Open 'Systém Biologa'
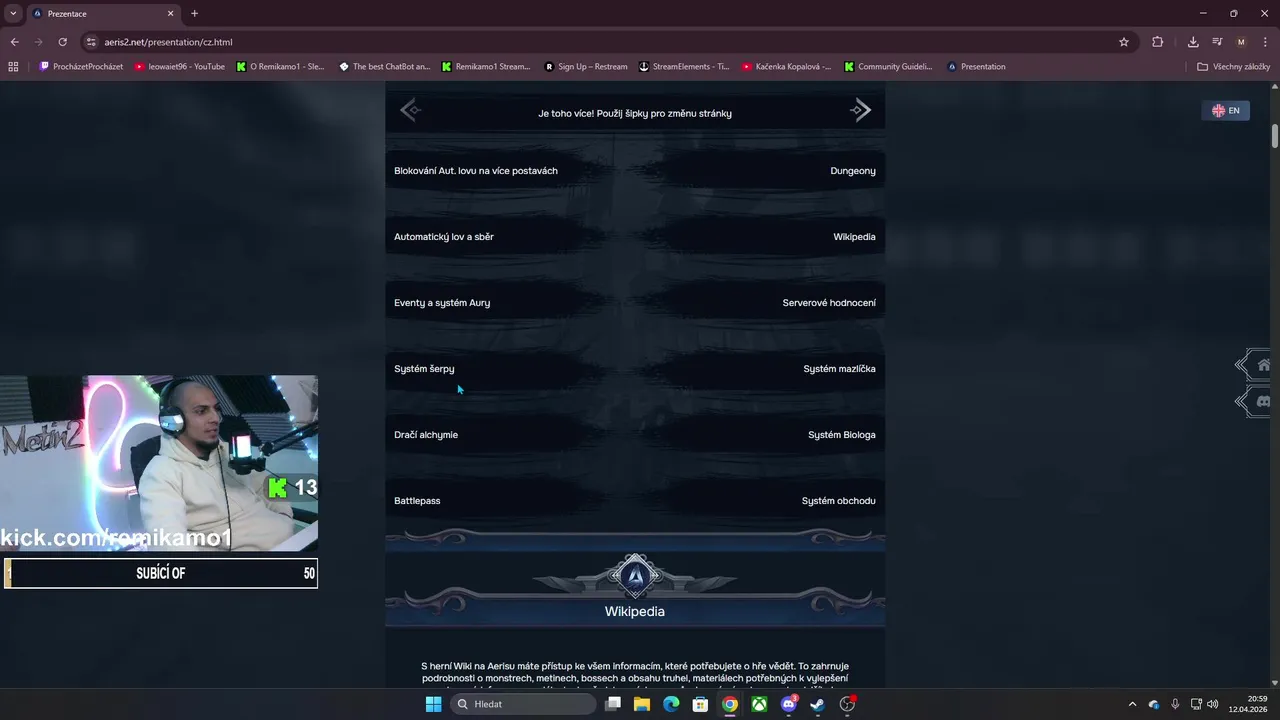Screen dimensions: 1280x720 tap(842, 435)
